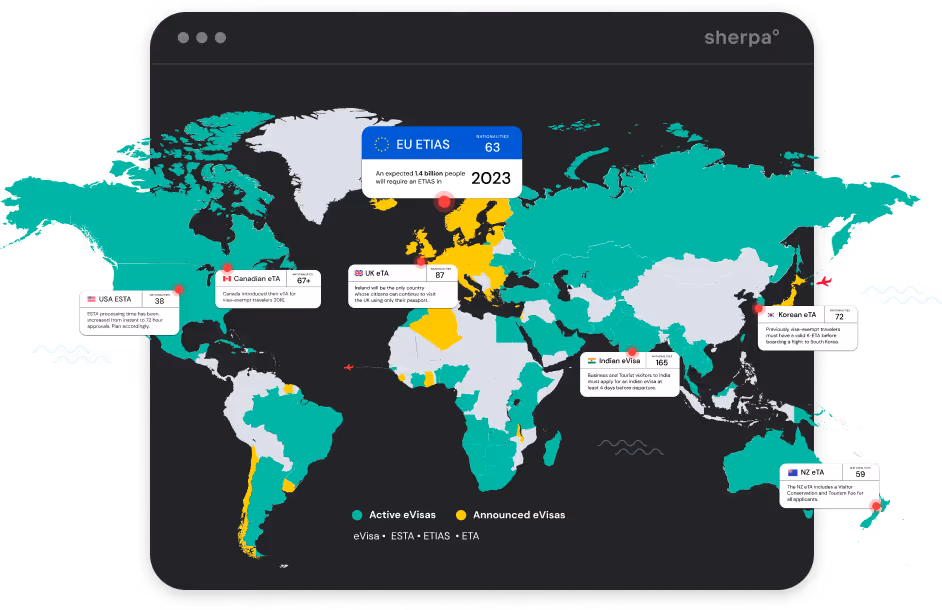The image size is (942, 610).
Task: Click the 1.4 billion people ETIAS description
Action: (x=420, y=177)
